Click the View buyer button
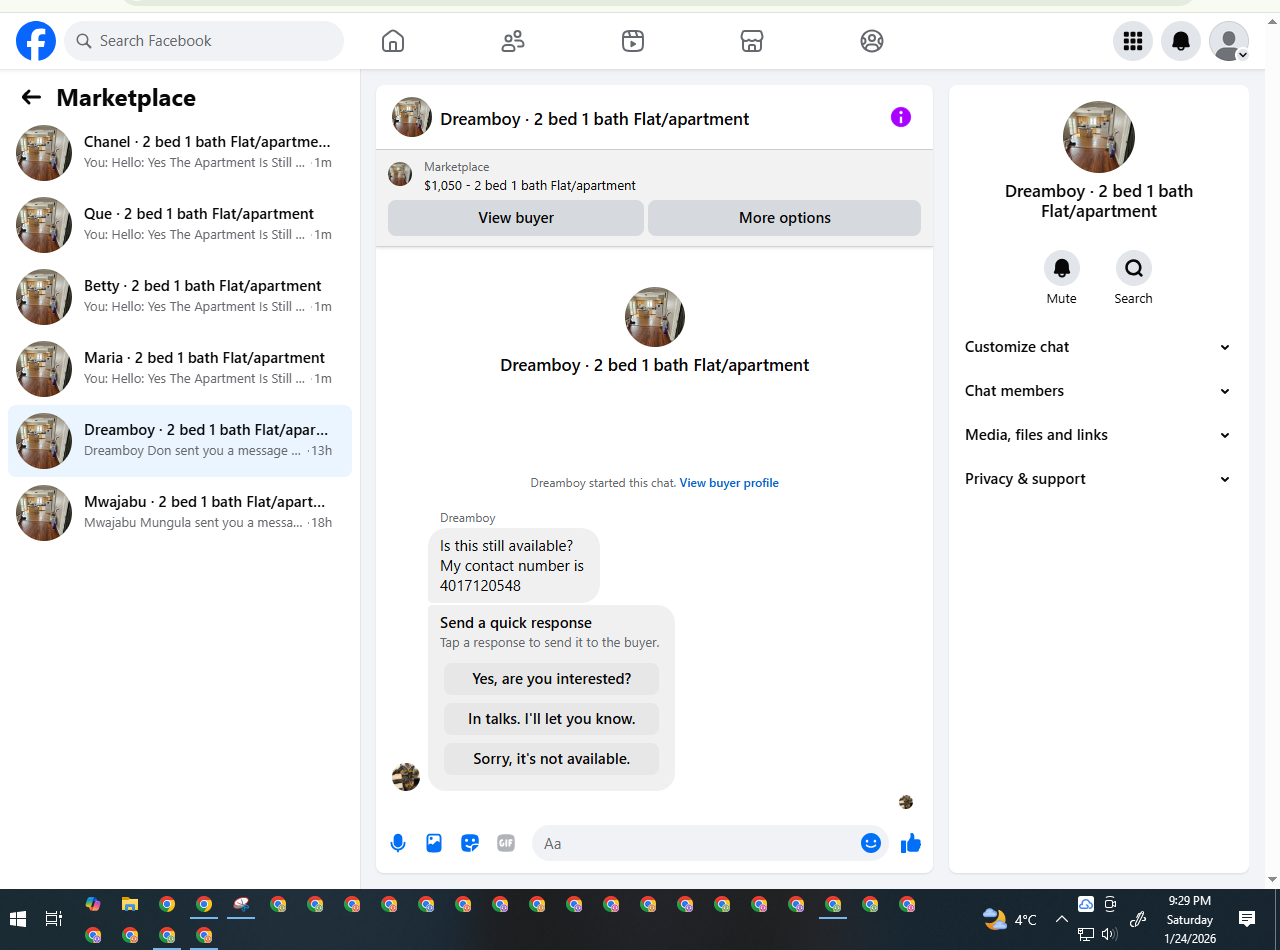The width and height of the screenshot is (1280, 950). [516, 218]
